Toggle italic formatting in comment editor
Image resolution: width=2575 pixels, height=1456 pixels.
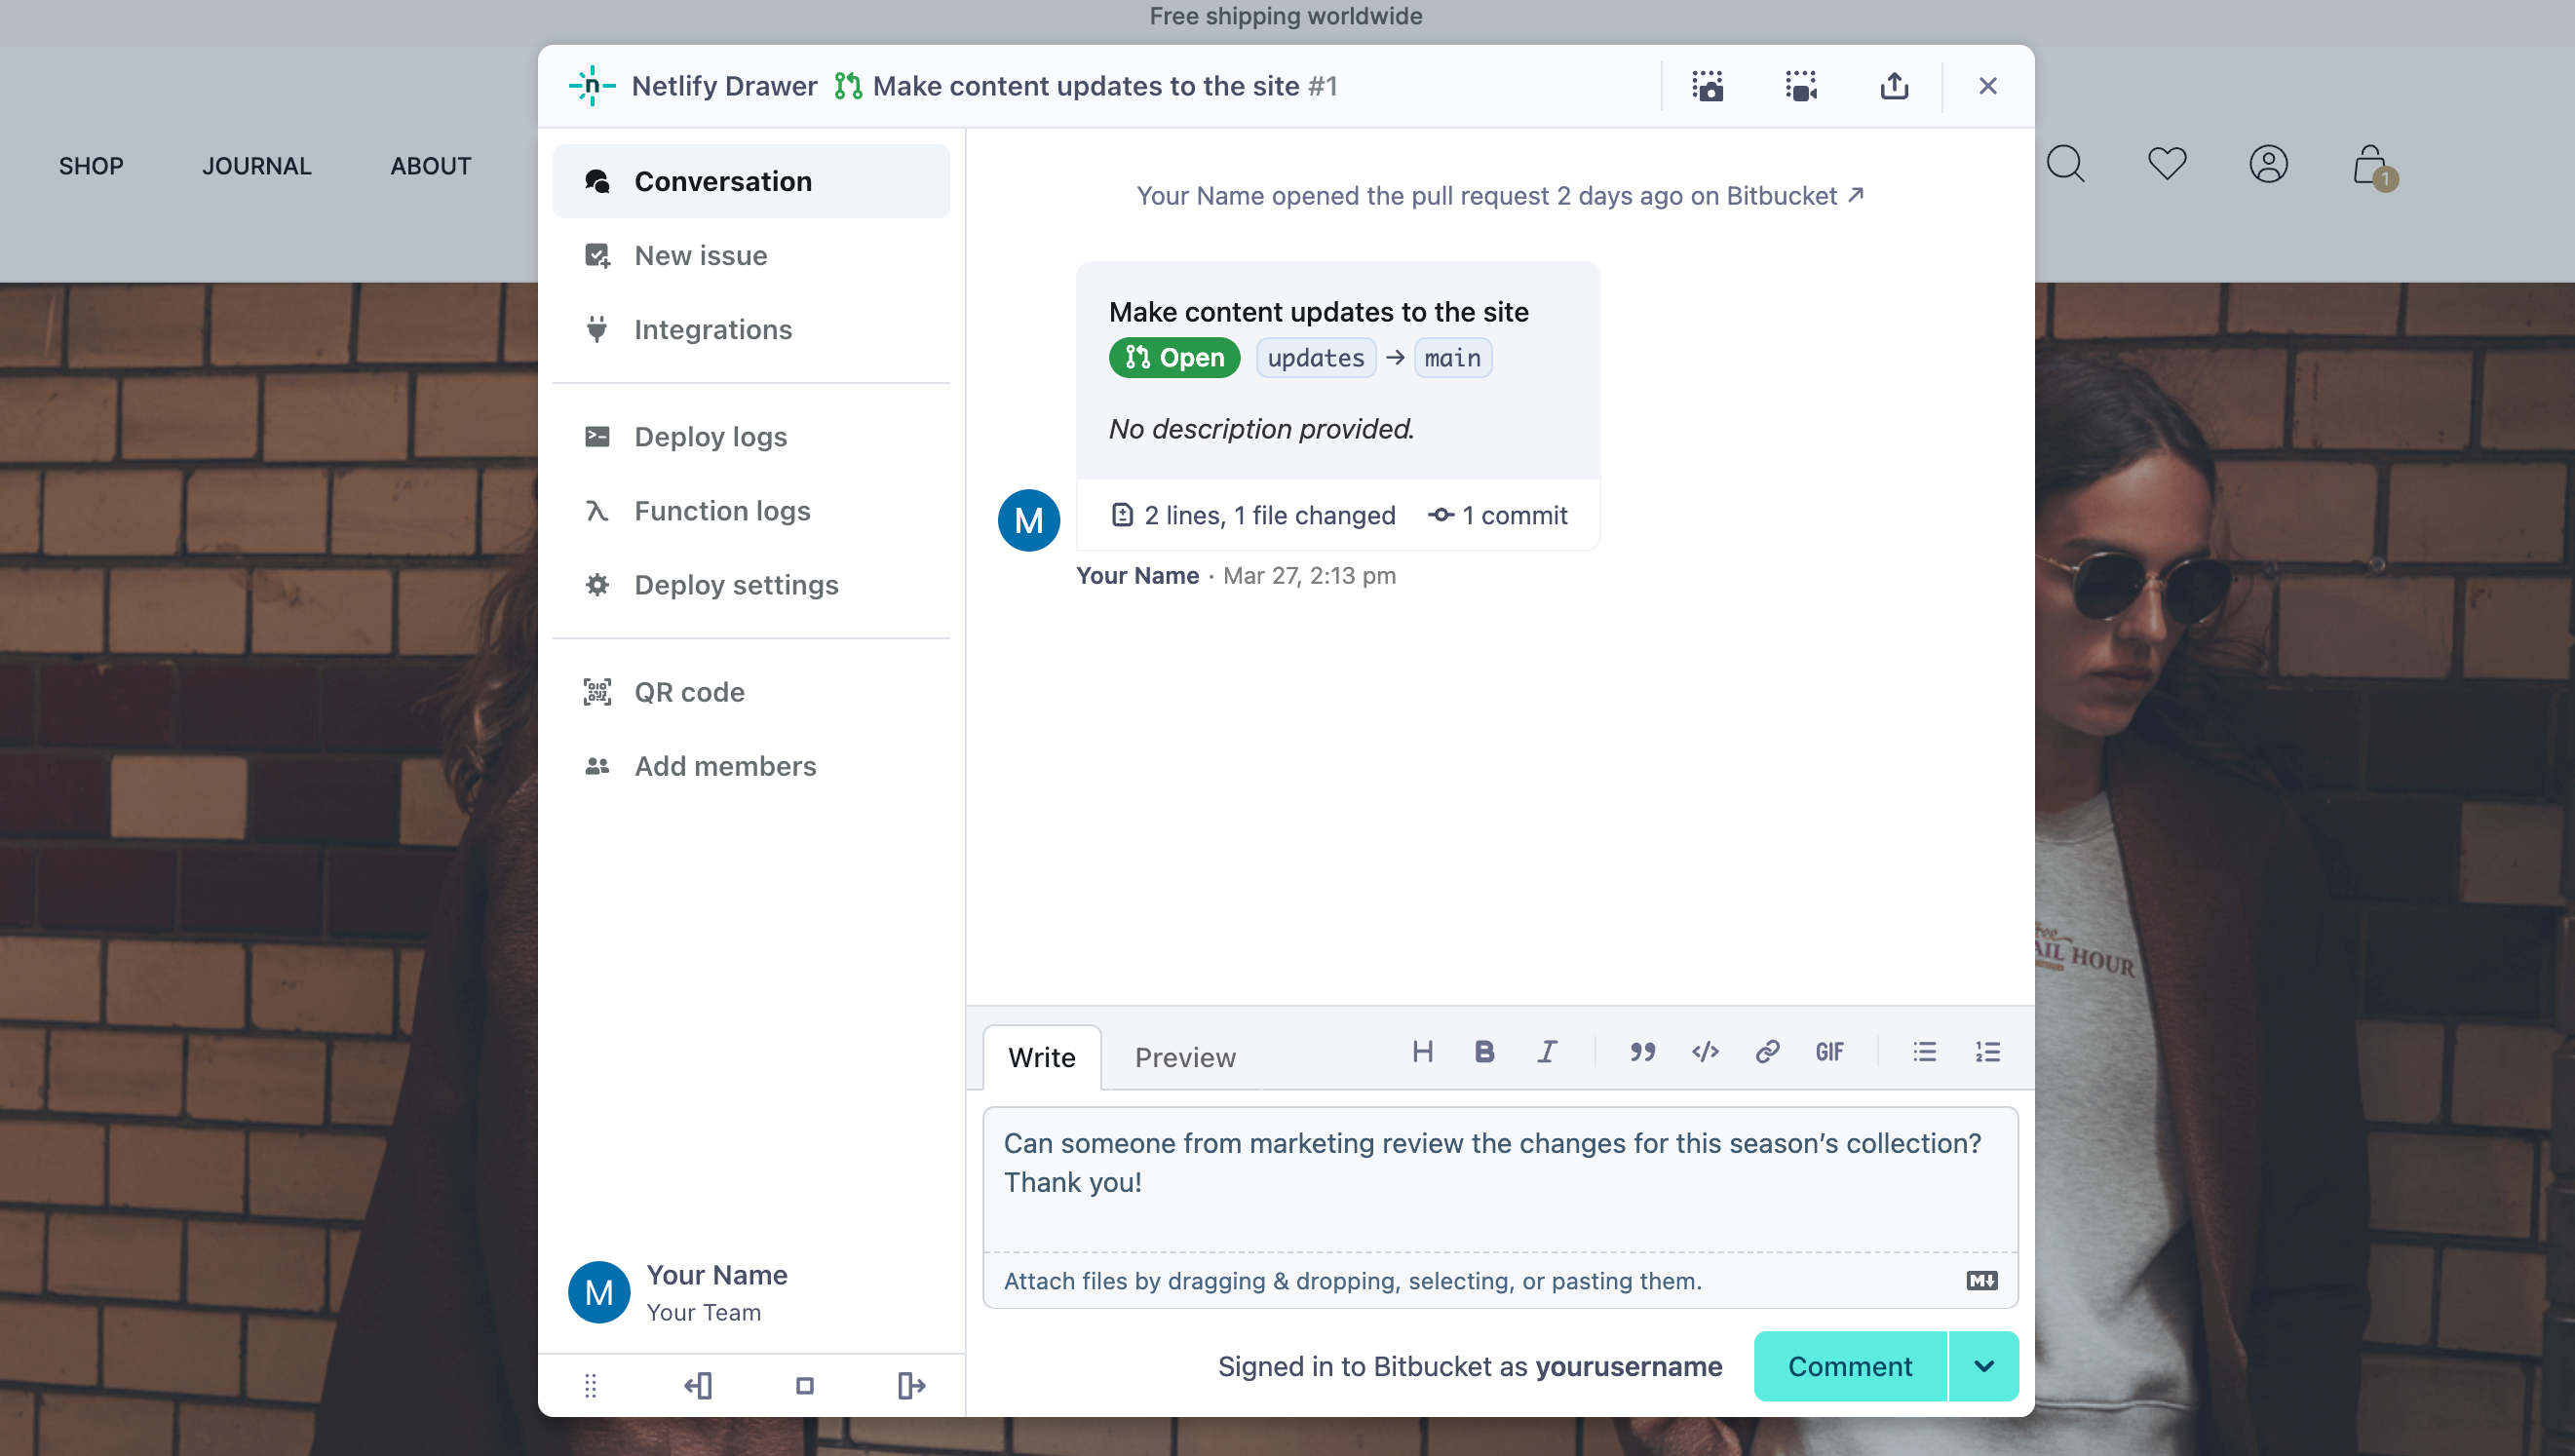point(1546,1051)
